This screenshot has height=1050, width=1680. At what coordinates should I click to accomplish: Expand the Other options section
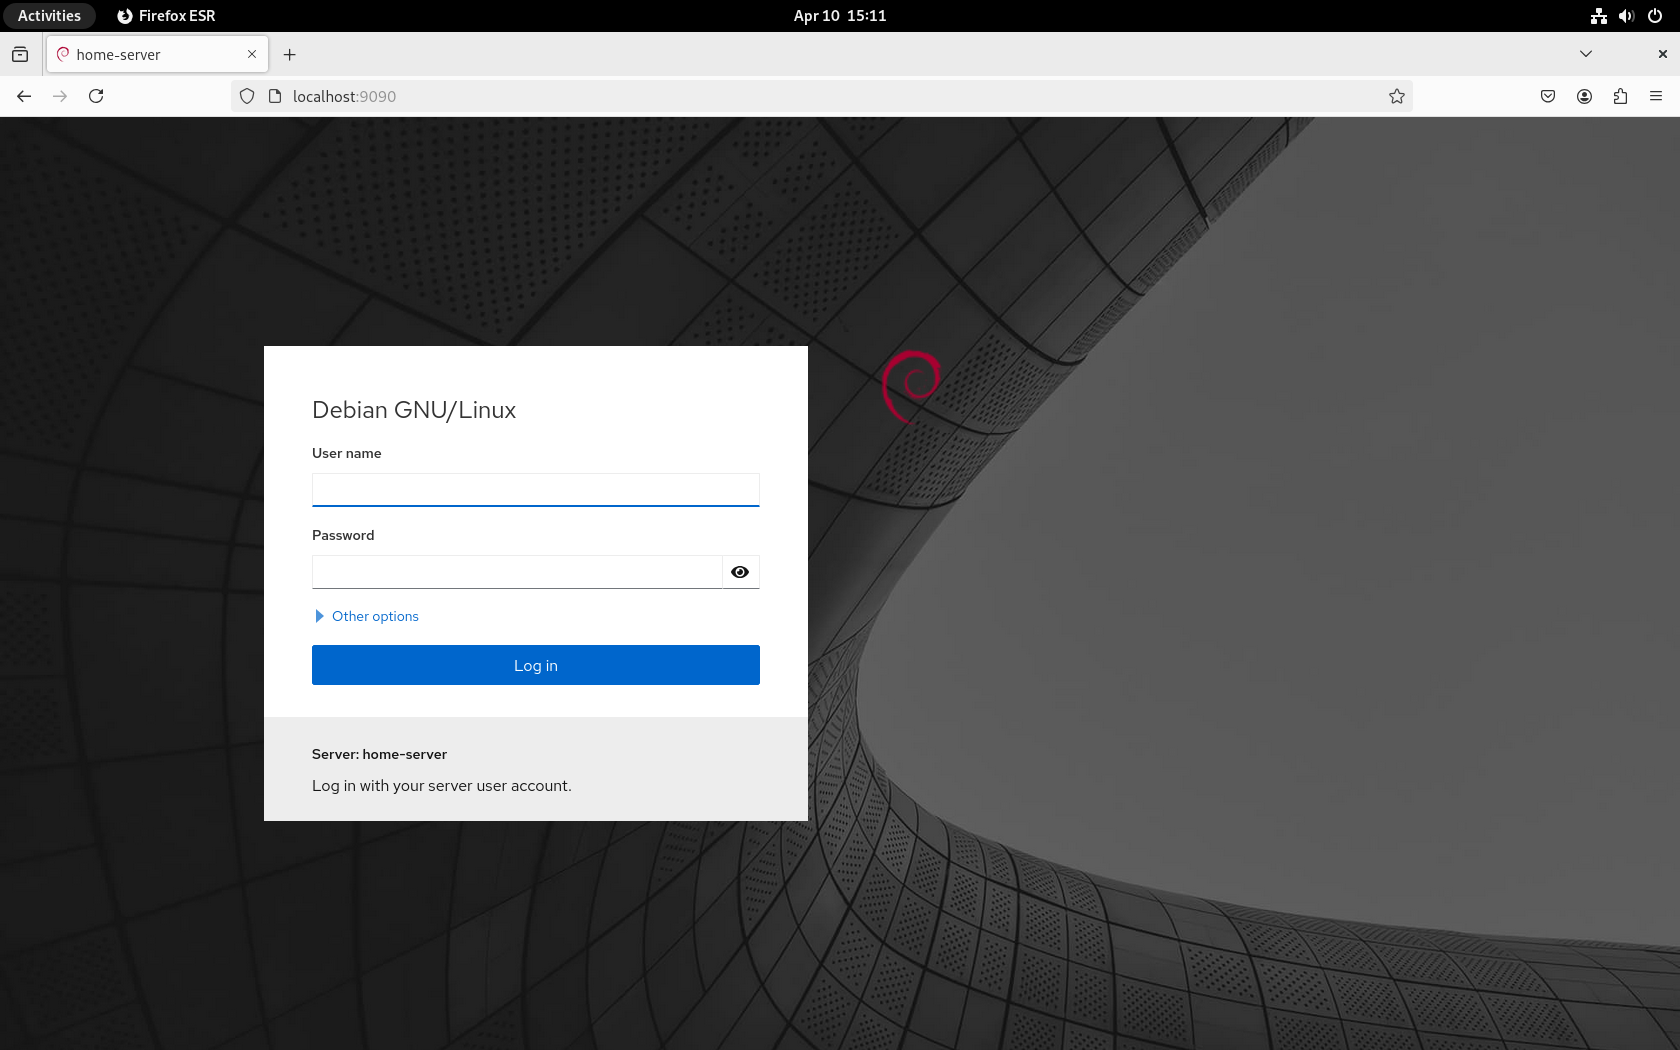click(366, 616)
